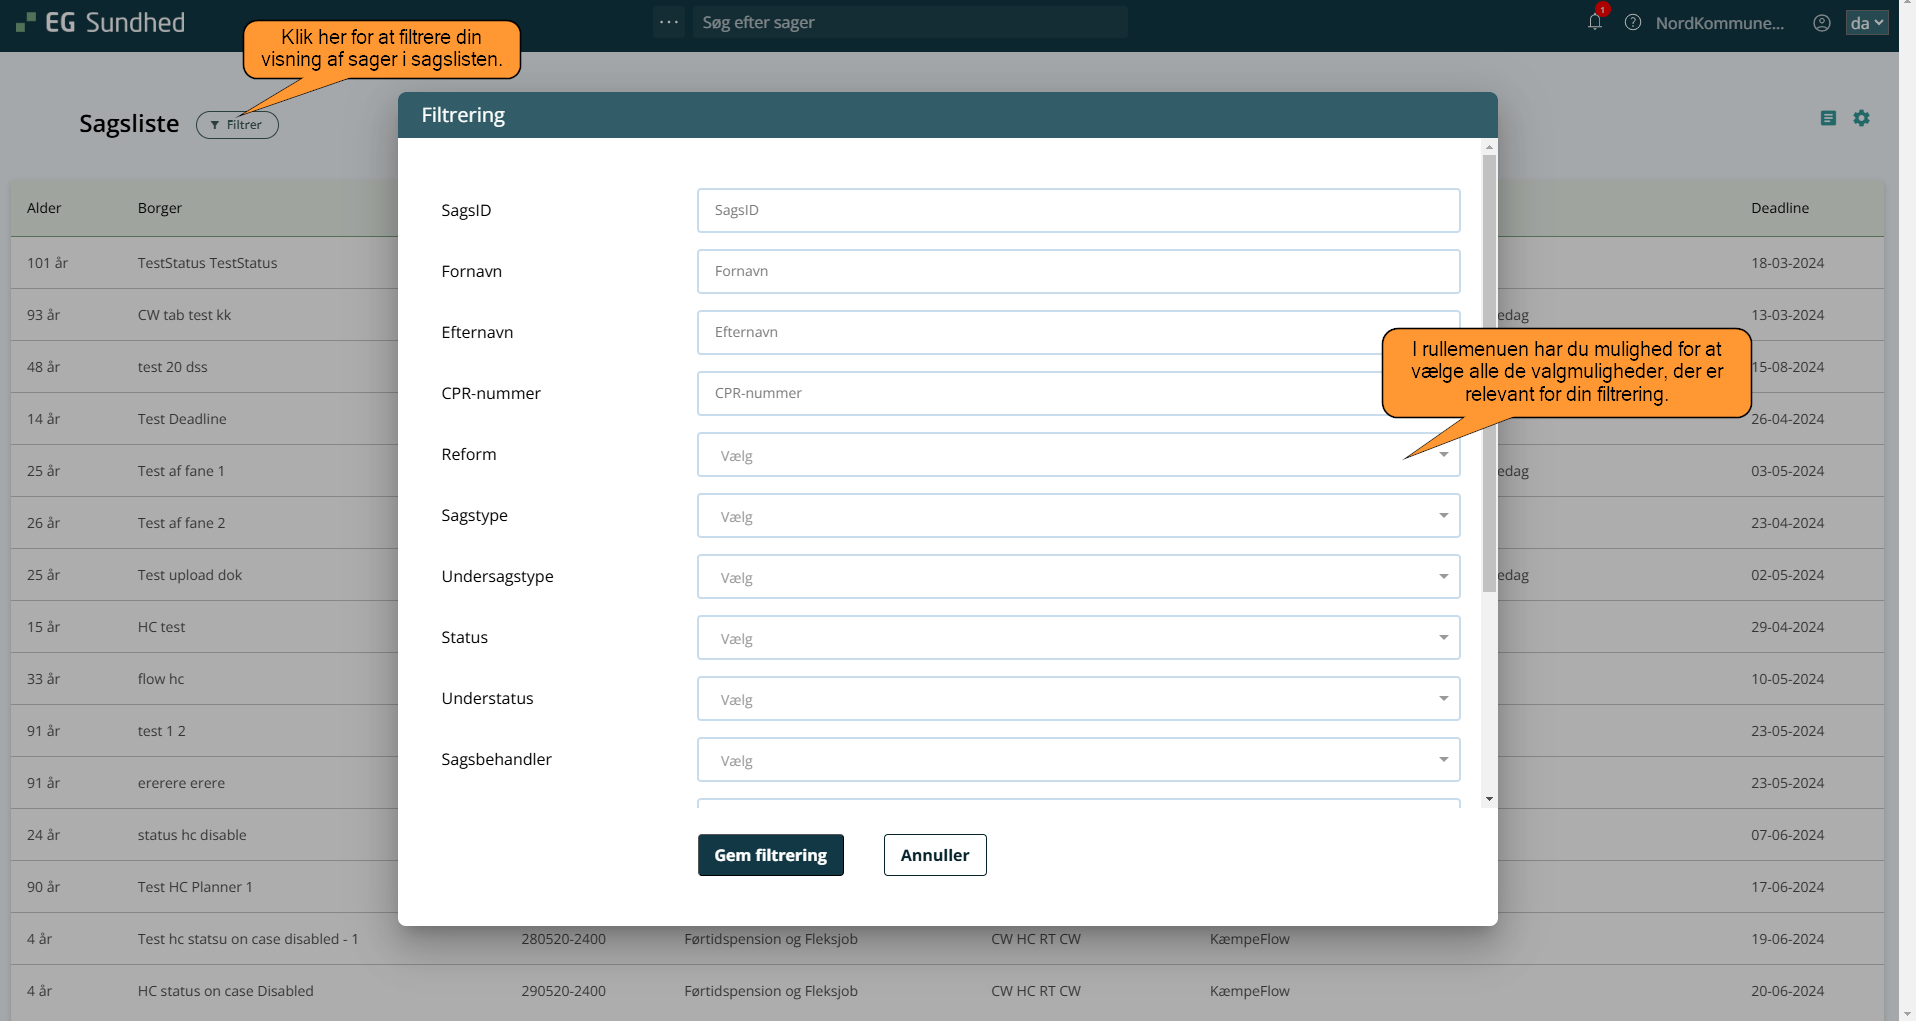The height and width of the screenshot is (1021, 1916).
Task: Sort by the Alder column header
Action: tap(44, 208)
